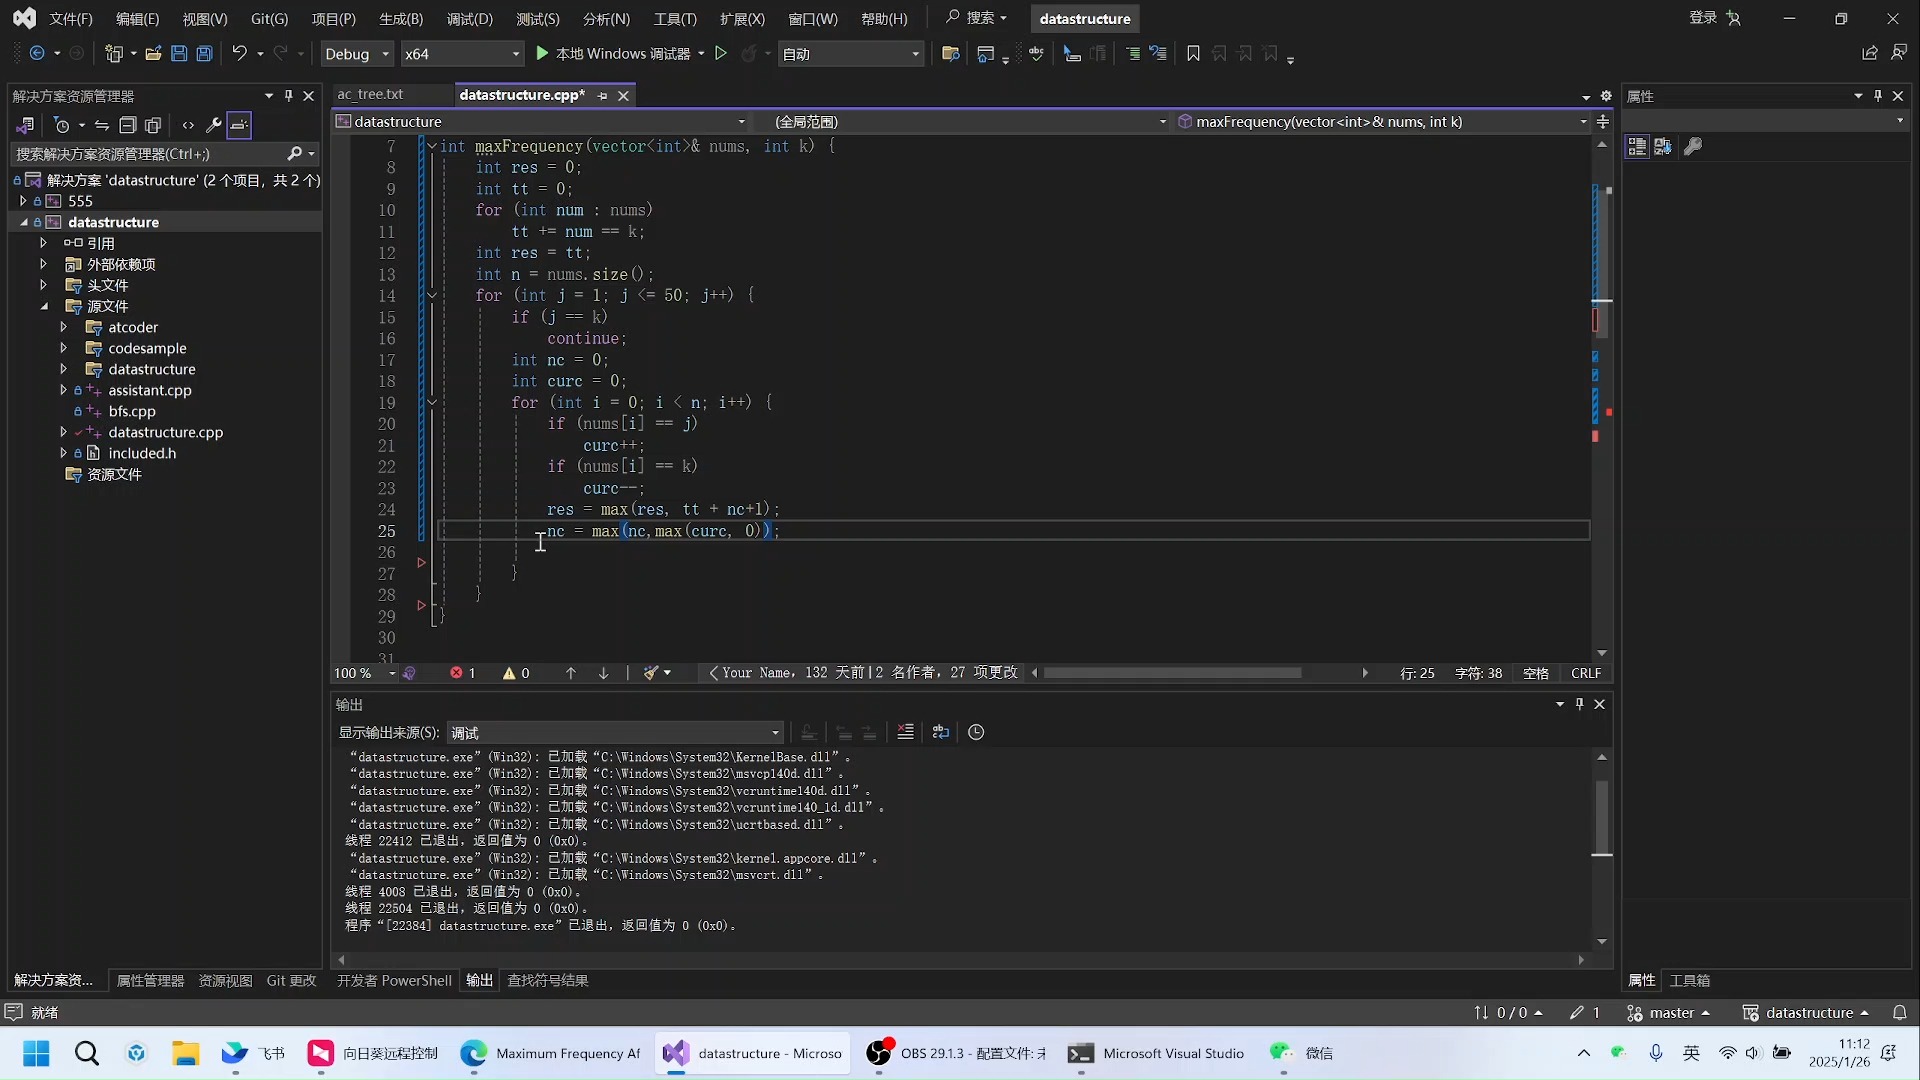The image size is (1920, 1080).
Task: Click the Output window vertical scrollbar thumb
Action: tap(1602, 819)
